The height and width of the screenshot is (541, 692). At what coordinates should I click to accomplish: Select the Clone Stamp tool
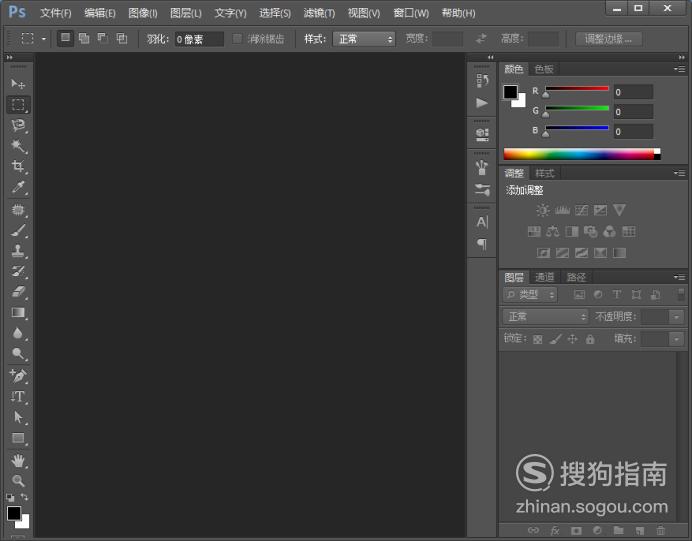pos(18,251)
